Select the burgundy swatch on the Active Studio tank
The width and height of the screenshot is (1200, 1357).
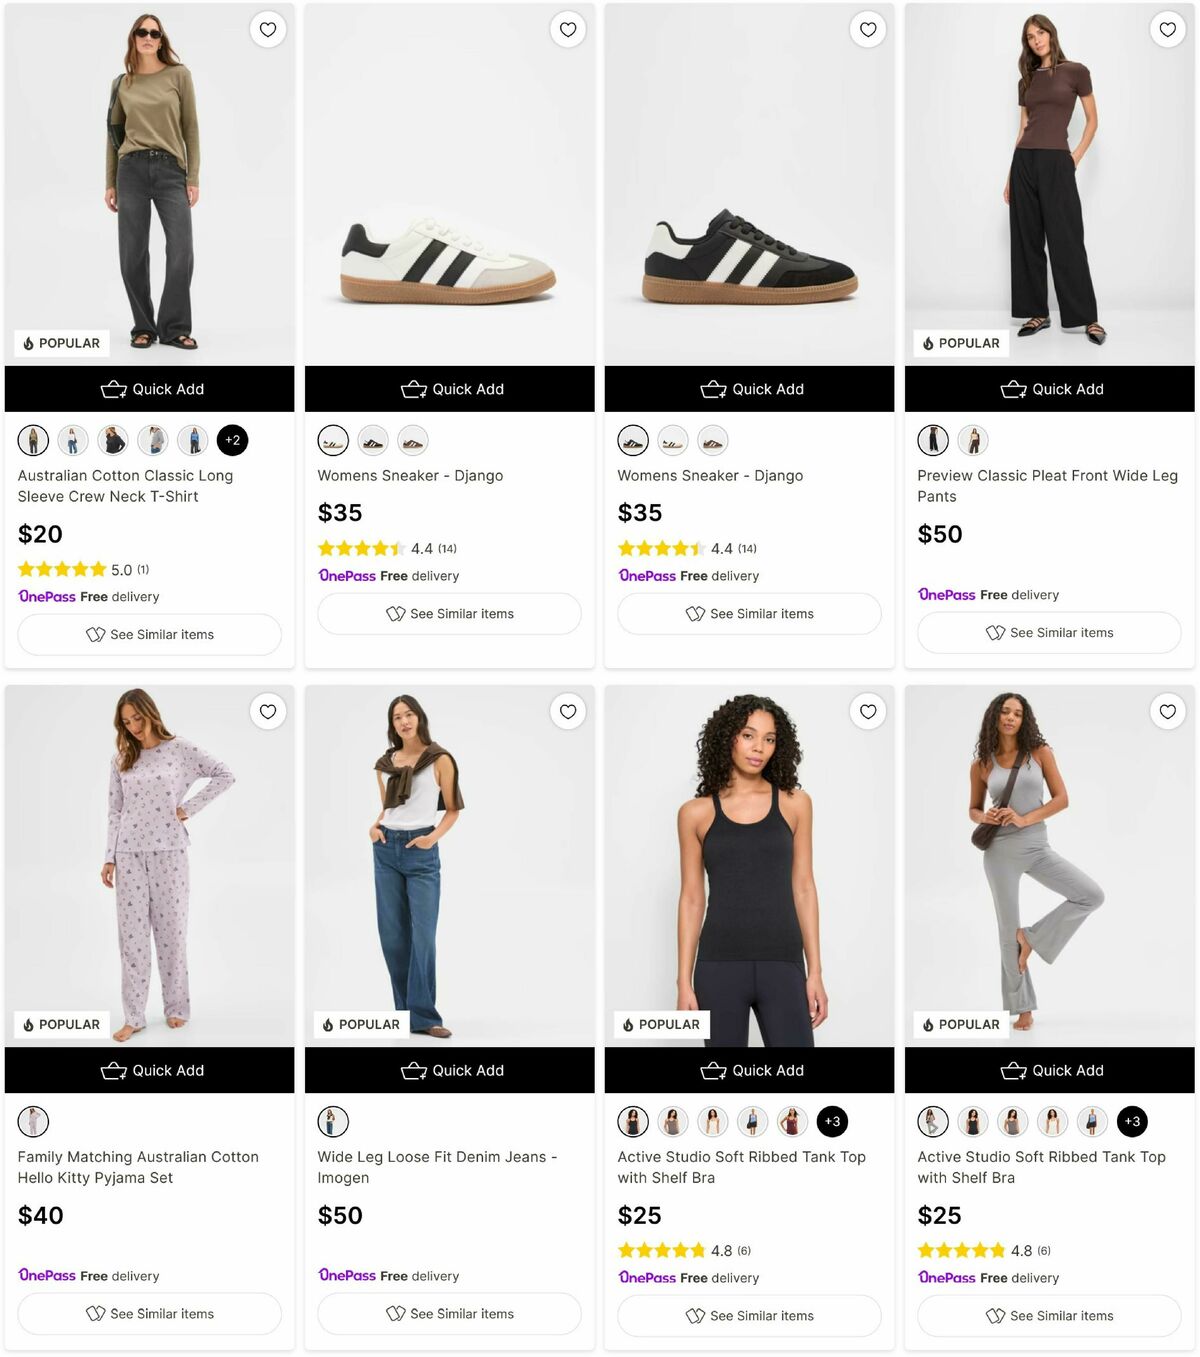coord(792,1121)
